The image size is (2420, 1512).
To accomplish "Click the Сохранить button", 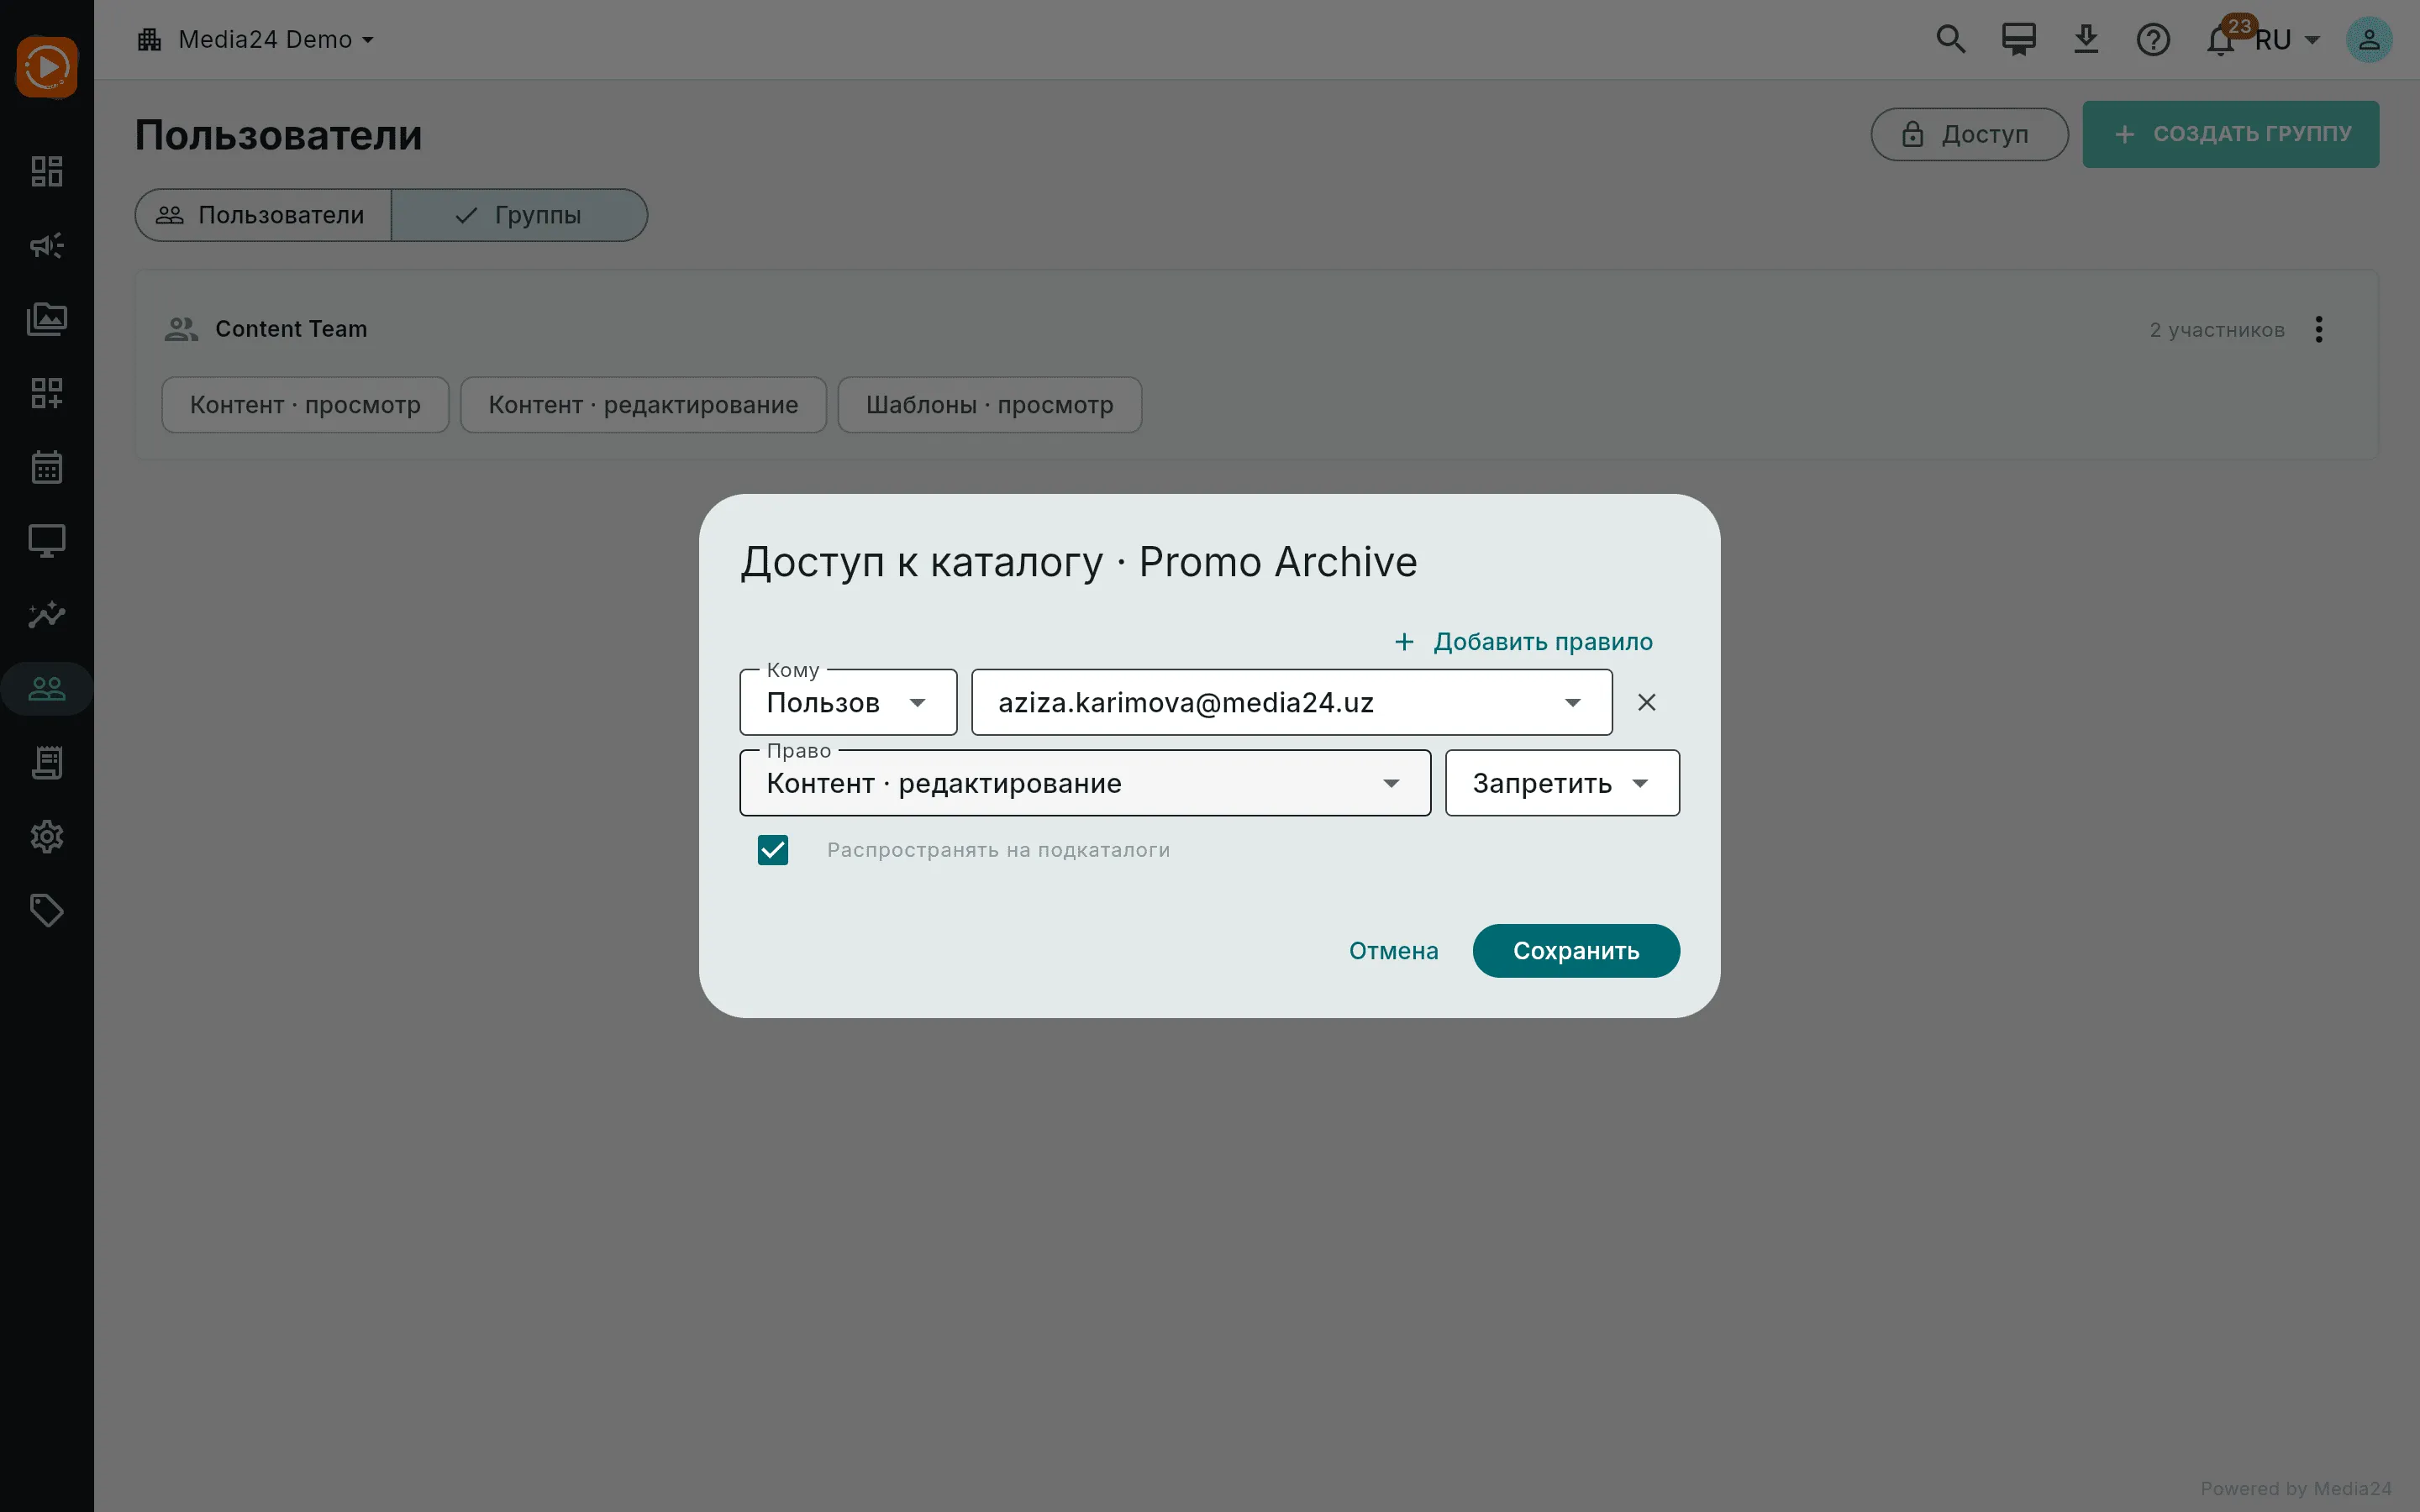I will pyautogui.click(x=1576, y=951).
